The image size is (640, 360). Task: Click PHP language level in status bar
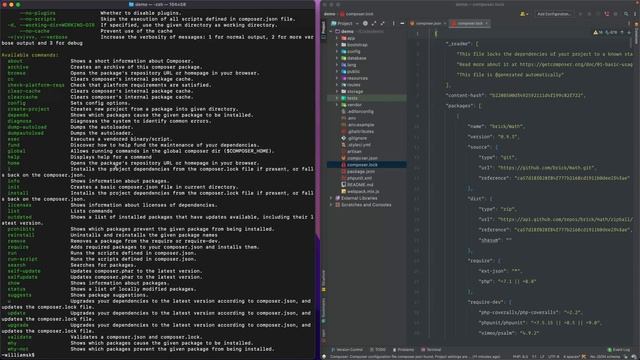(x=520, y=357)
